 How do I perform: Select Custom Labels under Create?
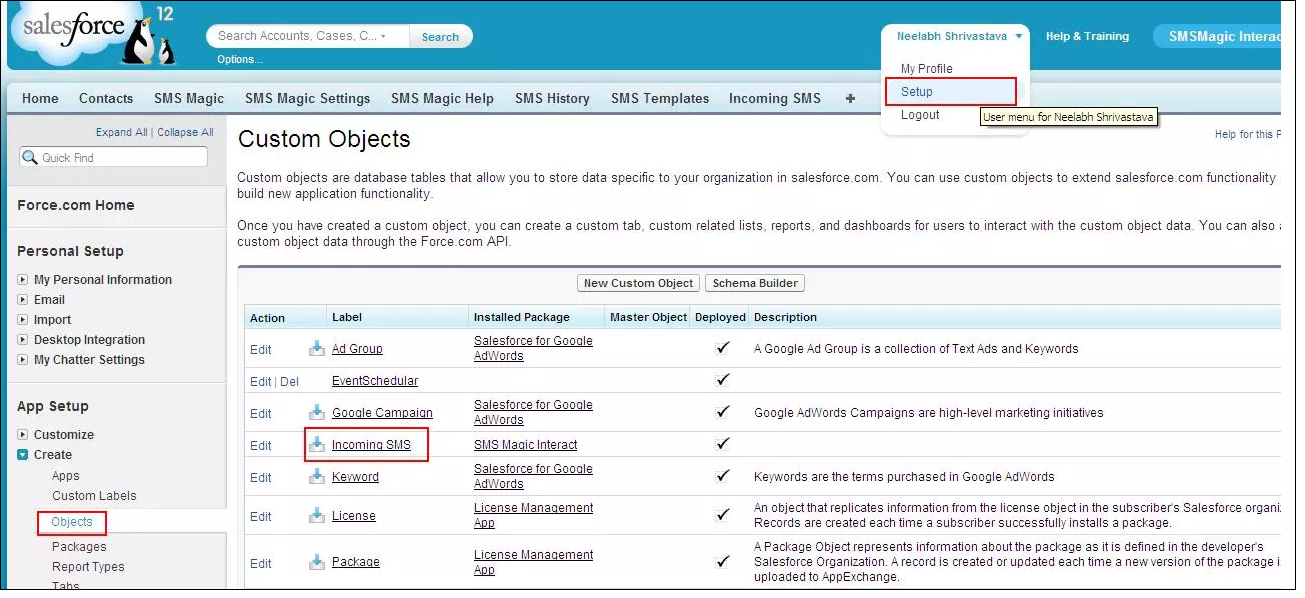click(x=94, y=496)
